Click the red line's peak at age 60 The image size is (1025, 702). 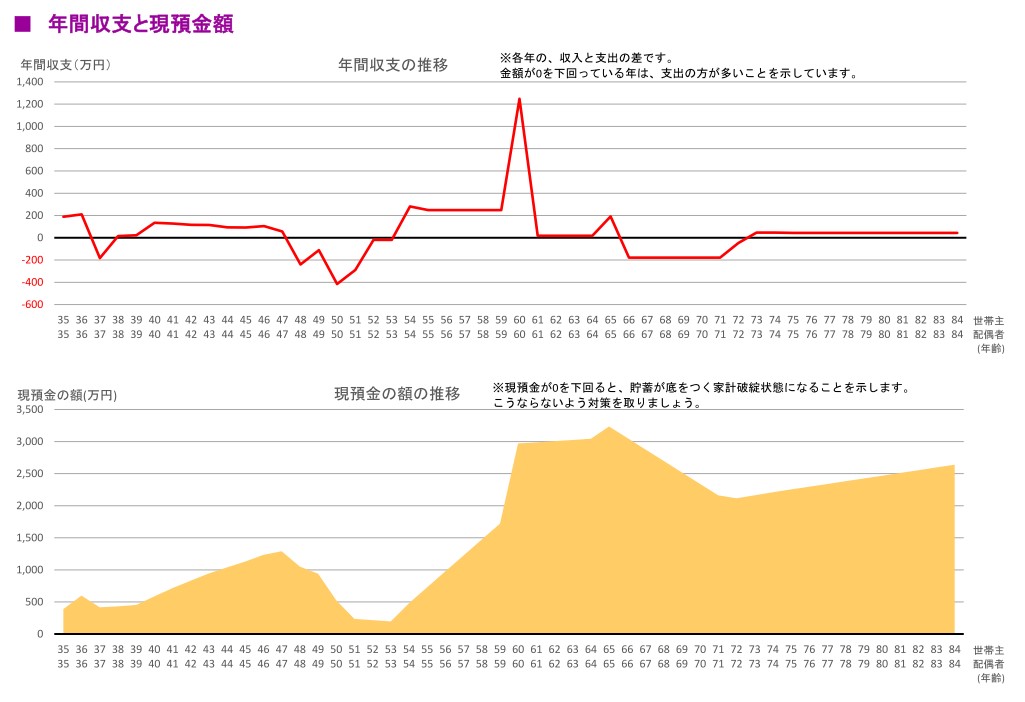click(x=519, y=98)
